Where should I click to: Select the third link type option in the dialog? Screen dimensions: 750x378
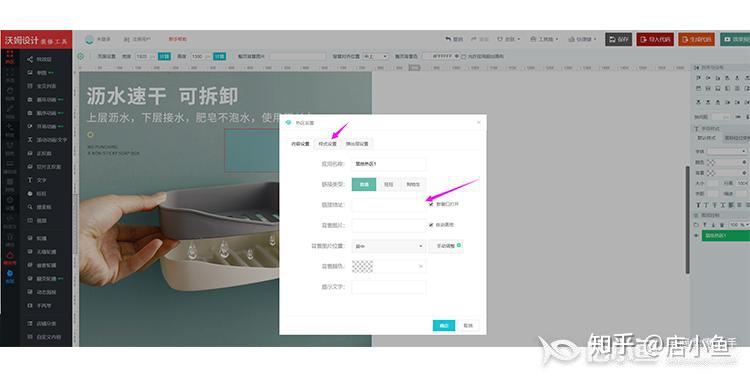pos(413,184)
